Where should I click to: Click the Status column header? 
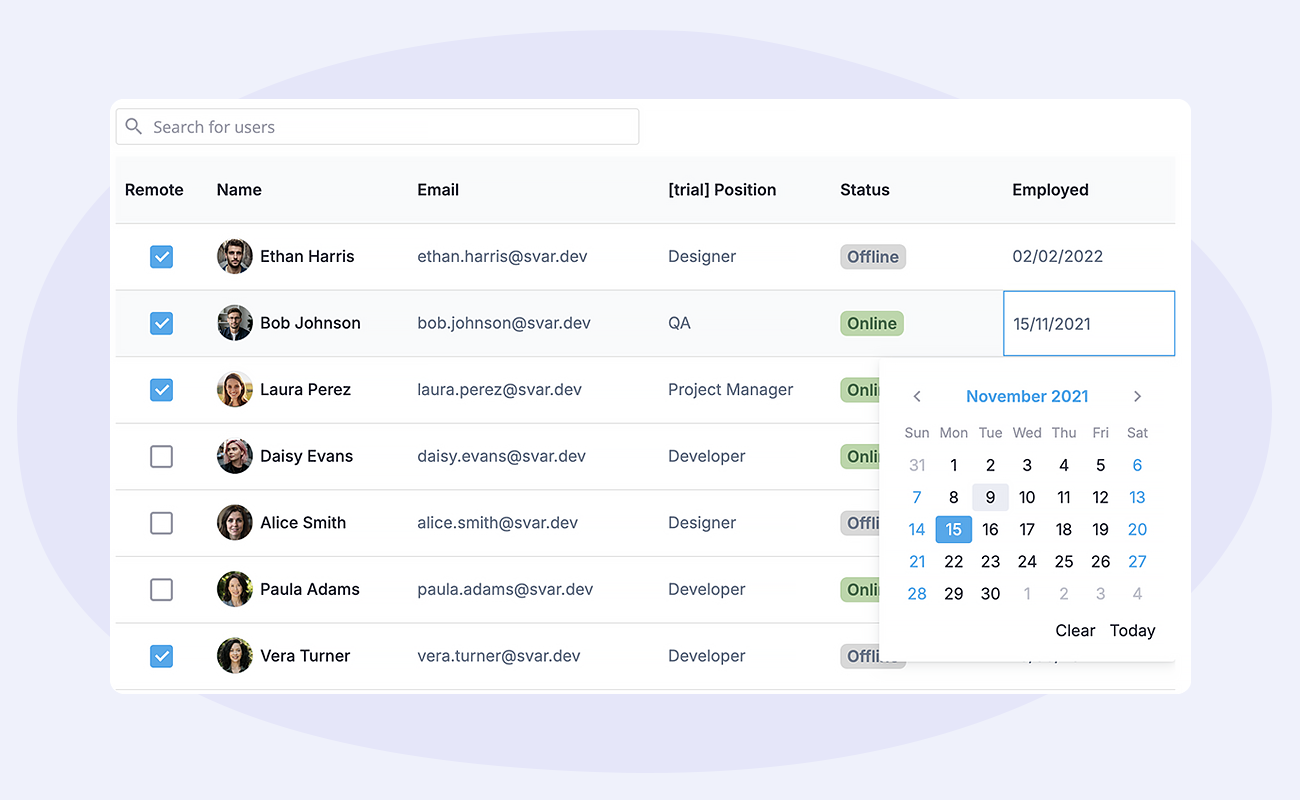(865, 190)
